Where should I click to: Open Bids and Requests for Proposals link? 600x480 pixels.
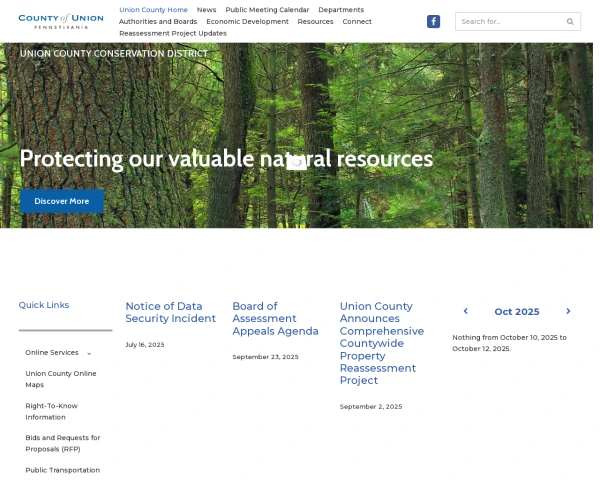tap(62, 443)
